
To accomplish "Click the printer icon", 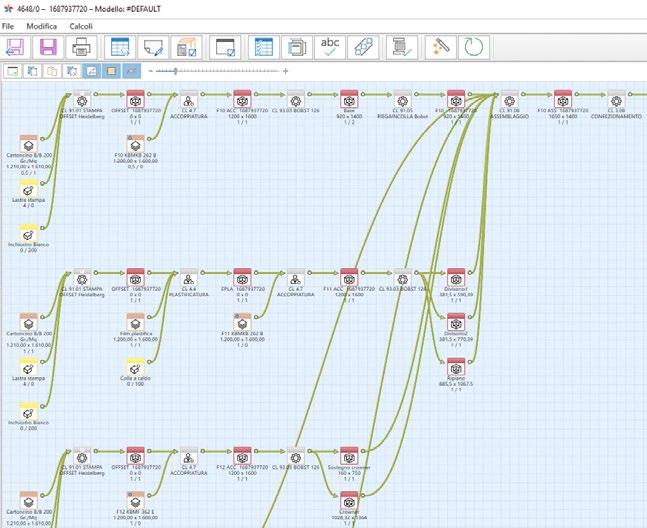I will coord(82,47).
